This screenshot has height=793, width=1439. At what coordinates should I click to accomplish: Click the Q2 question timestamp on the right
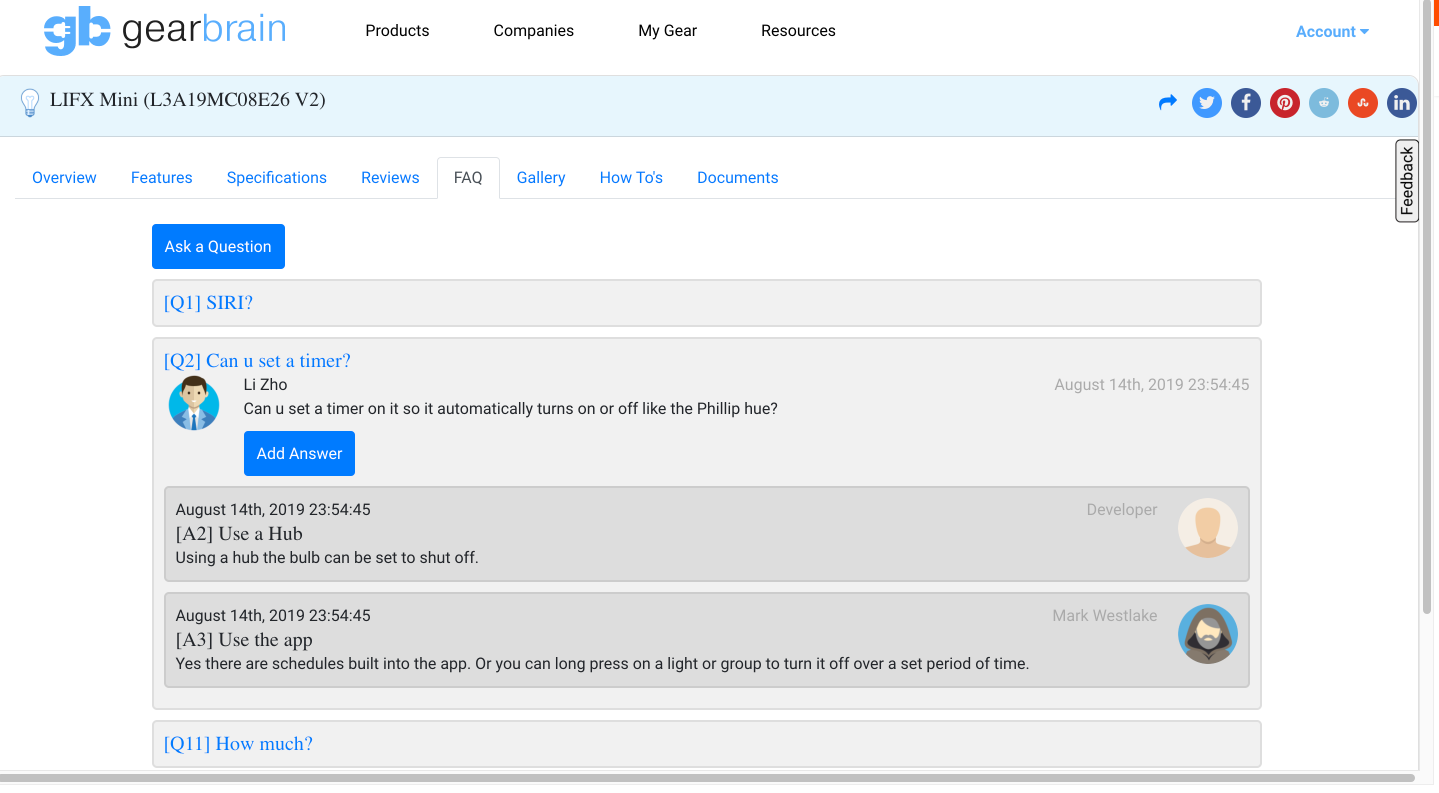(x=1152, y=384)
